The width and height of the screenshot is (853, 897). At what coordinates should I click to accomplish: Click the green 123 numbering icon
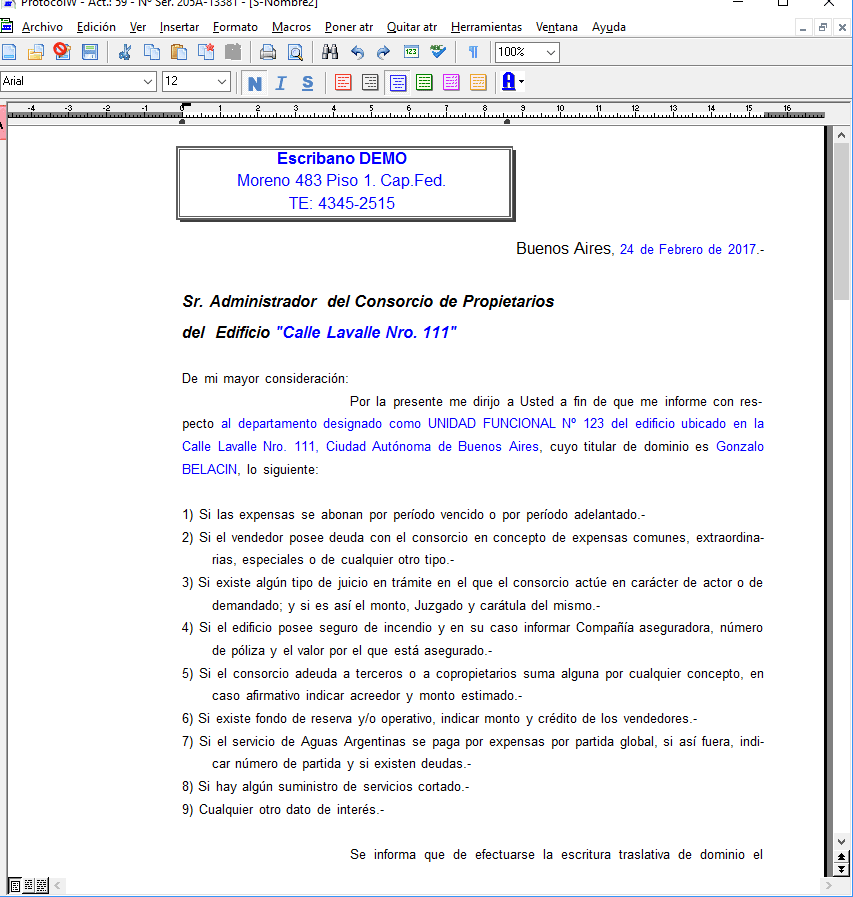[x=411, y=52]
